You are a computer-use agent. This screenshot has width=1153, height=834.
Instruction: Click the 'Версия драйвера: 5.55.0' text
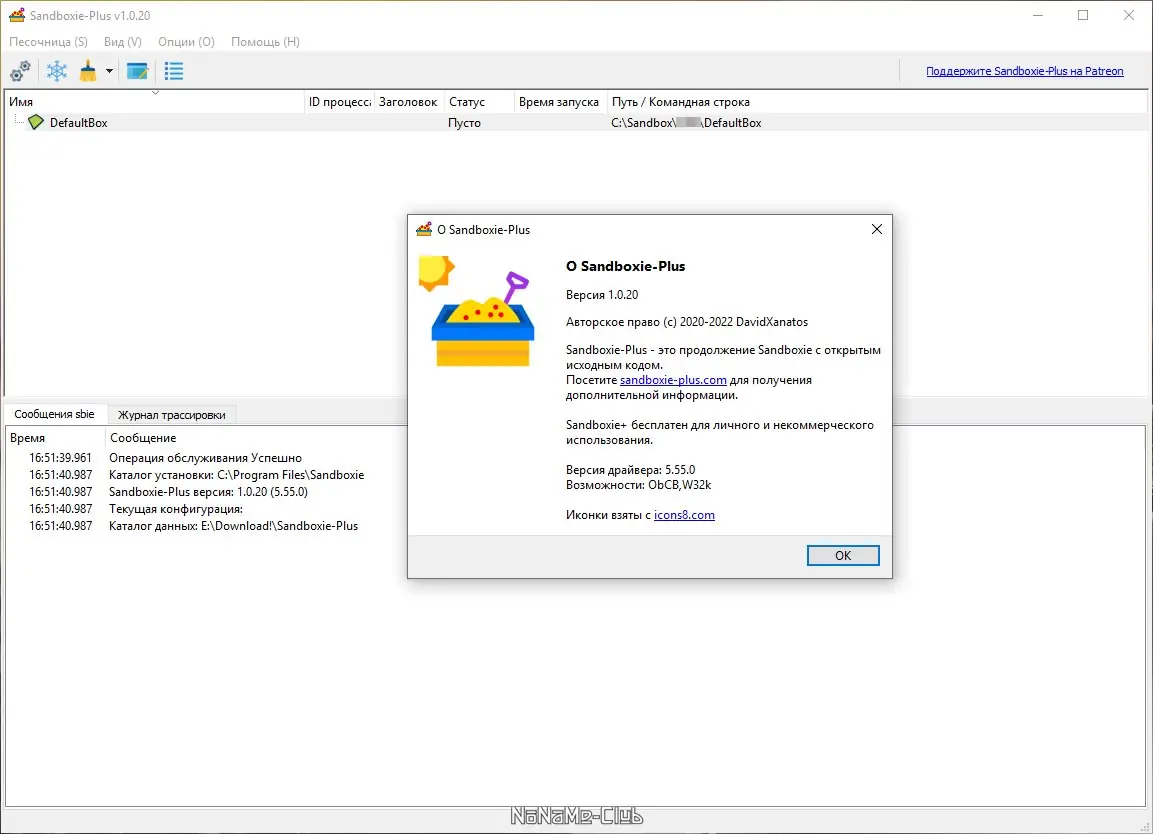click(x=630, y=469)
